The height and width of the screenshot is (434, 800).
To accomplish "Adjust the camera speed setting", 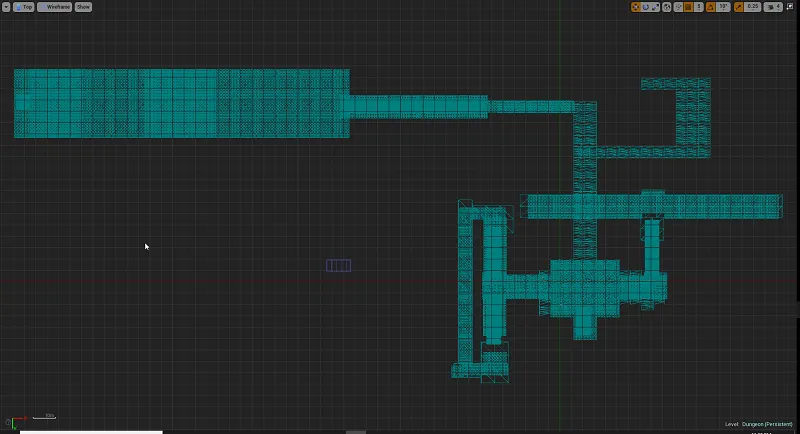I will pos(773,7).
